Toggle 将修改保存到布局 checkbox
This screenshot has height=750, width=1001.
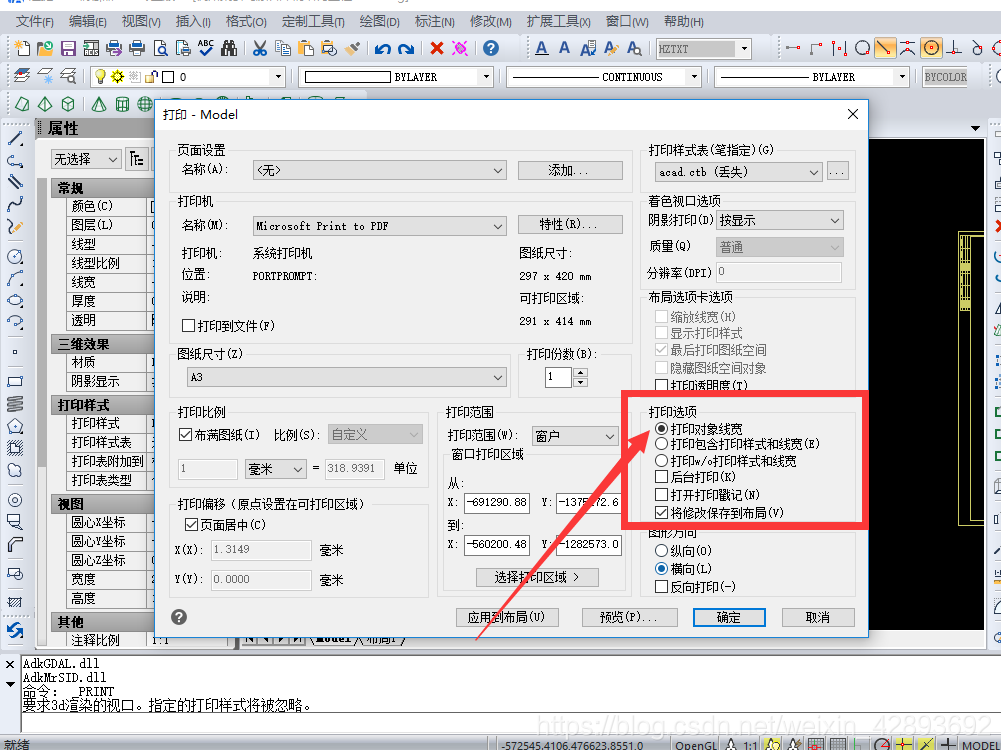(661, 513)
